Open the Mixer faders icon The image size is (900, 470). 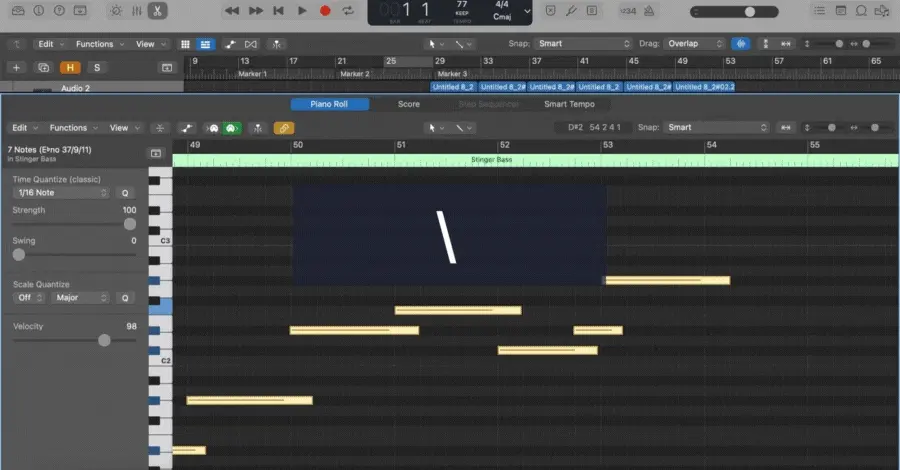[137, 11]
